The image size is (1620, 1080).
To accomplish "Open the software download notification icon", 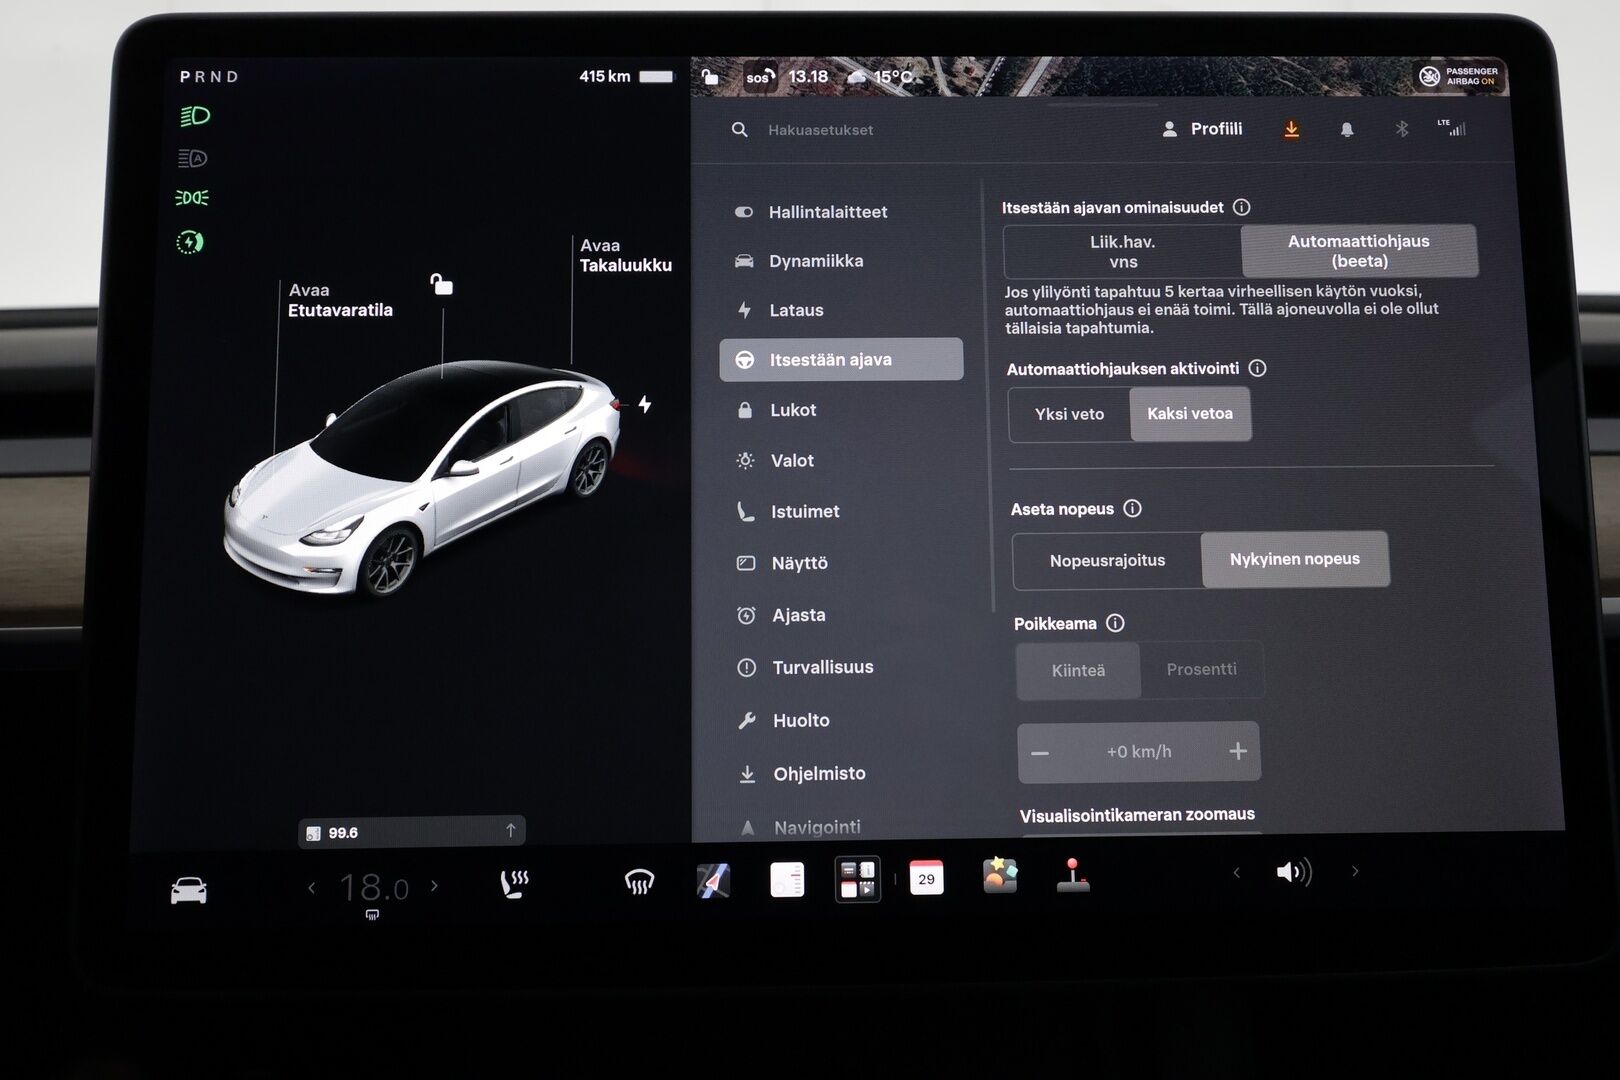I will [x=1291, y=130].
